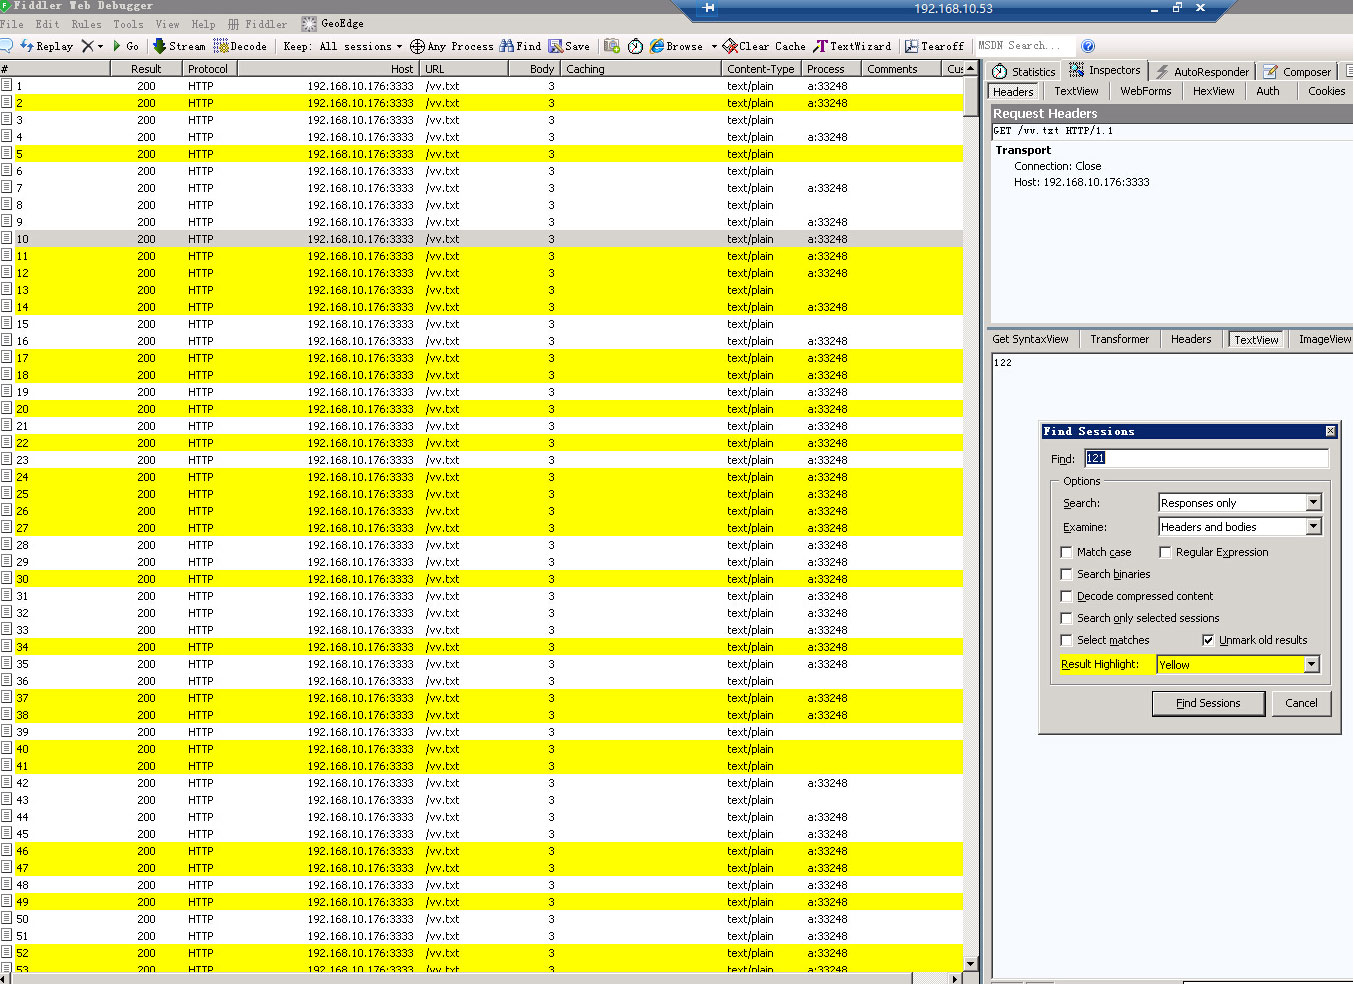Open the request HexView inspector tab

point(1213,91)
